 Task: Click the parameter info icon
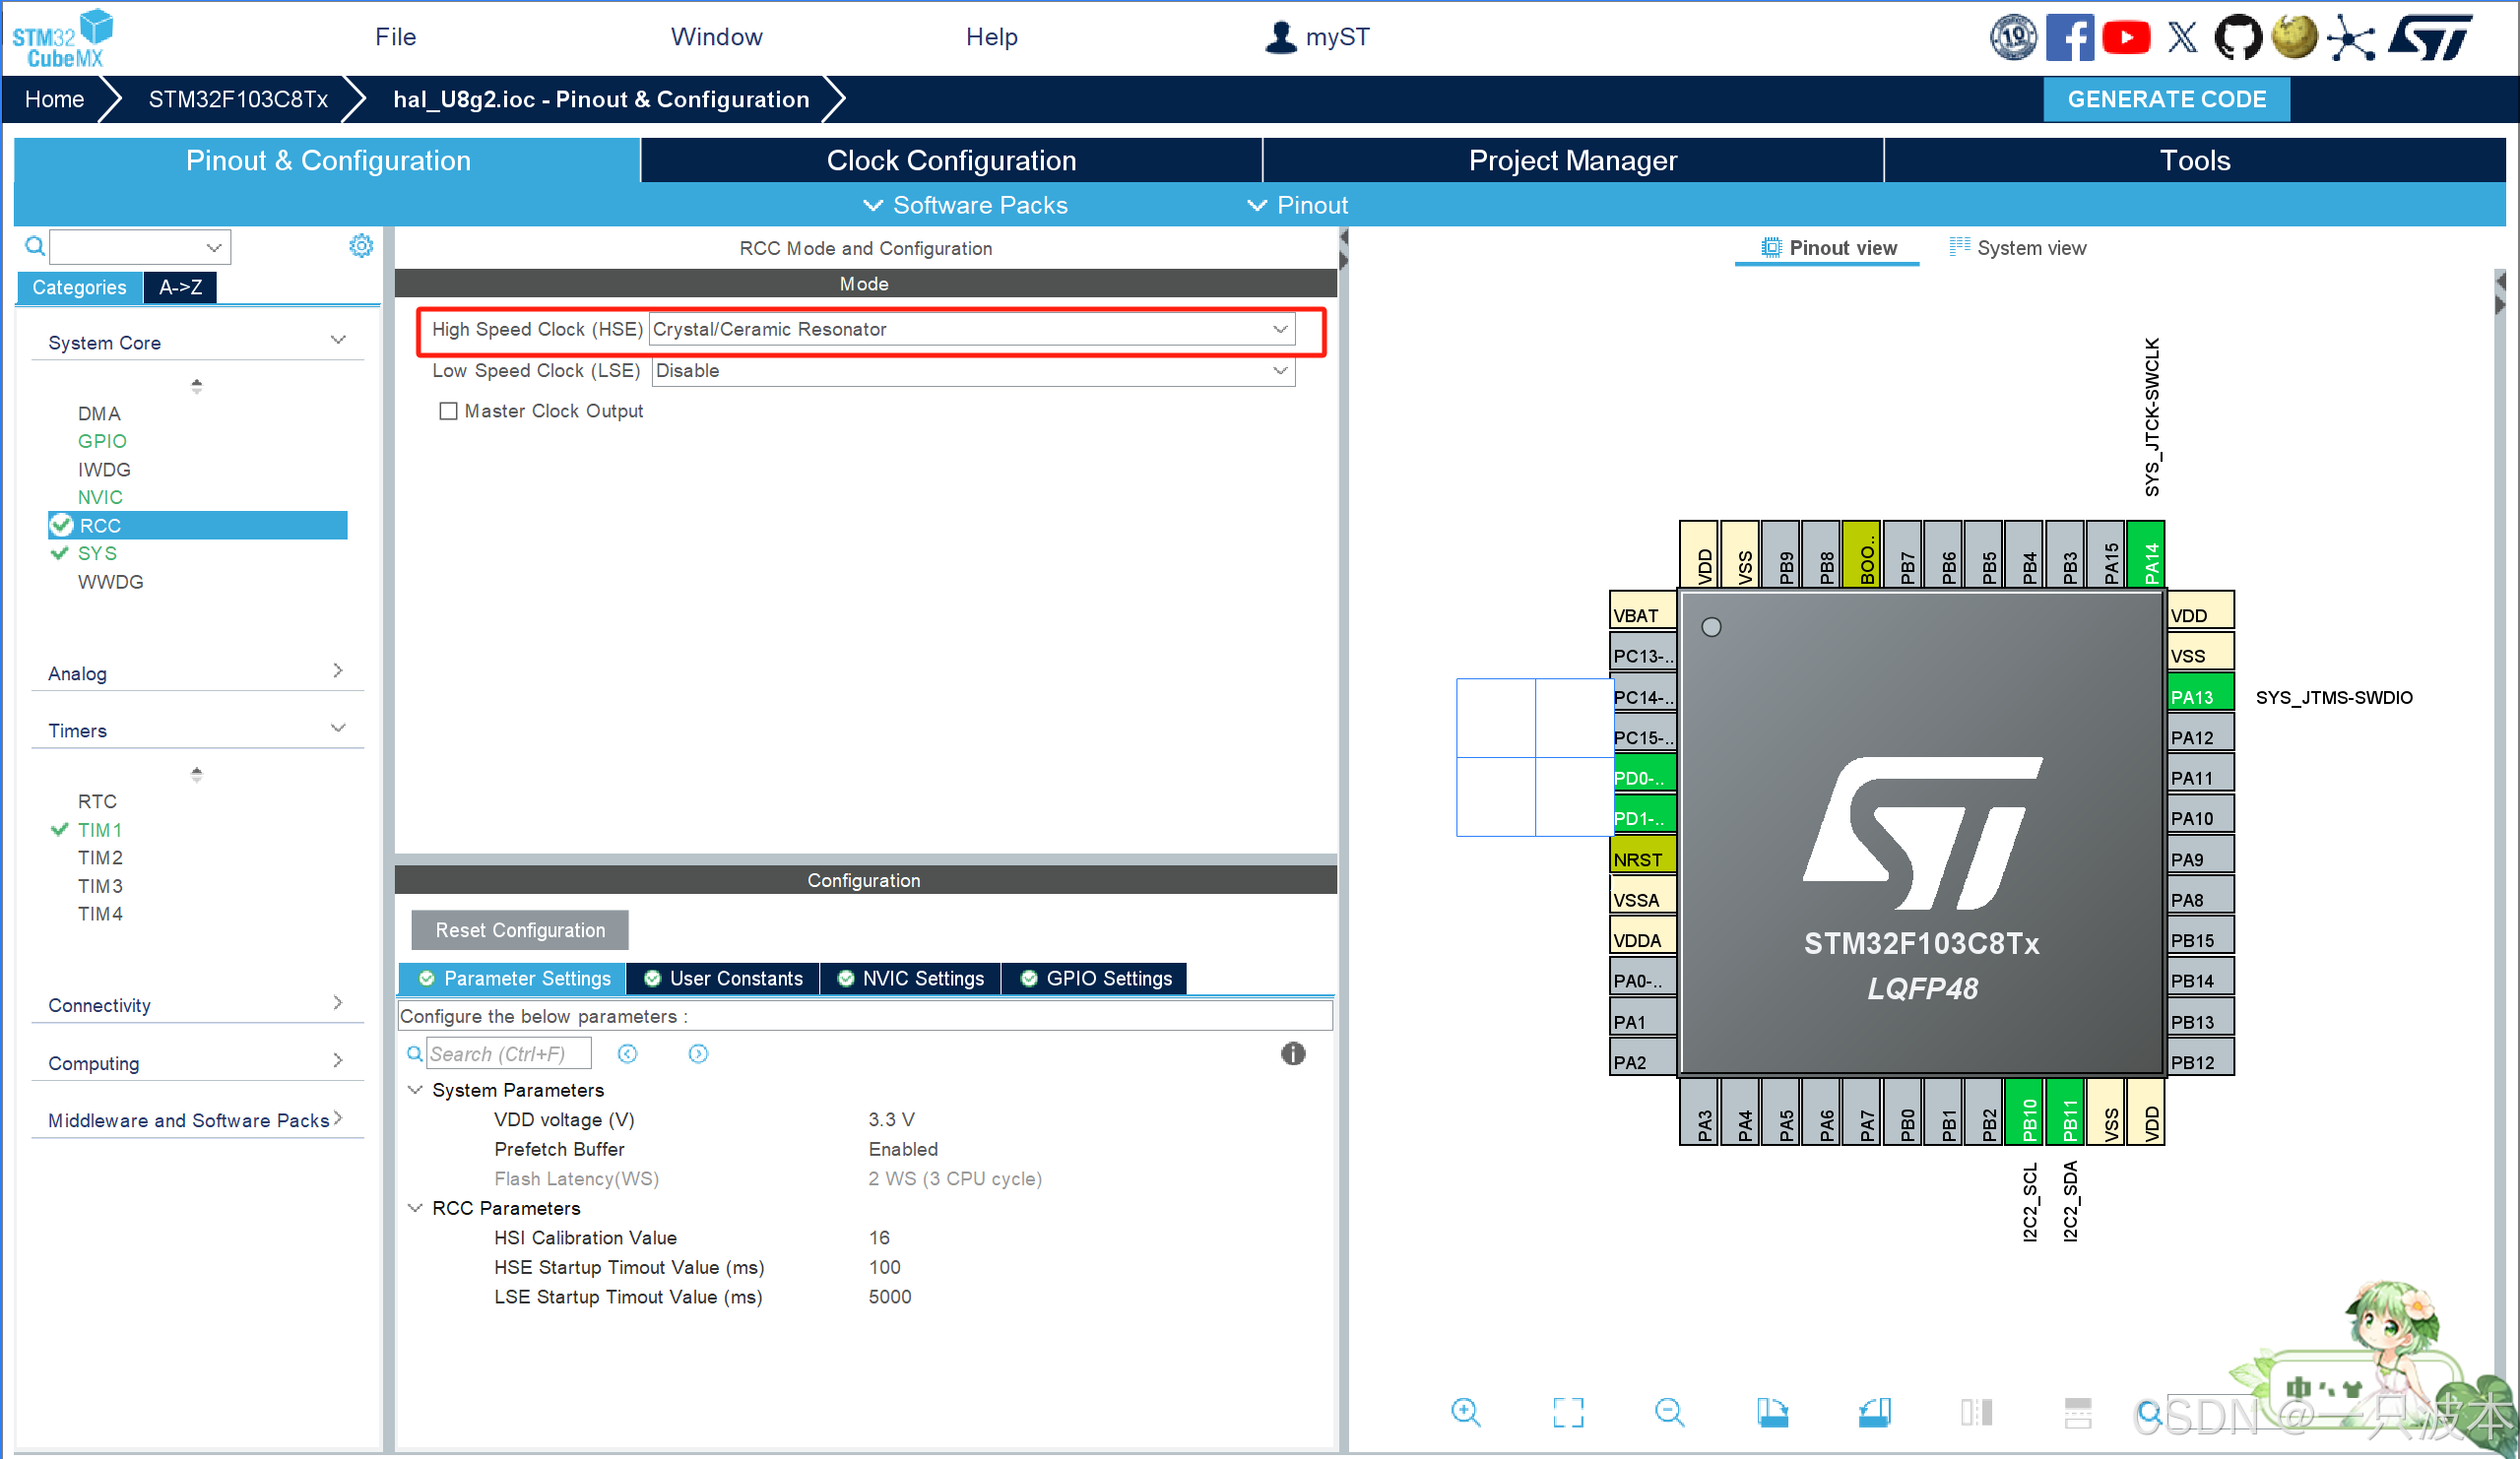point(1292,1053)
